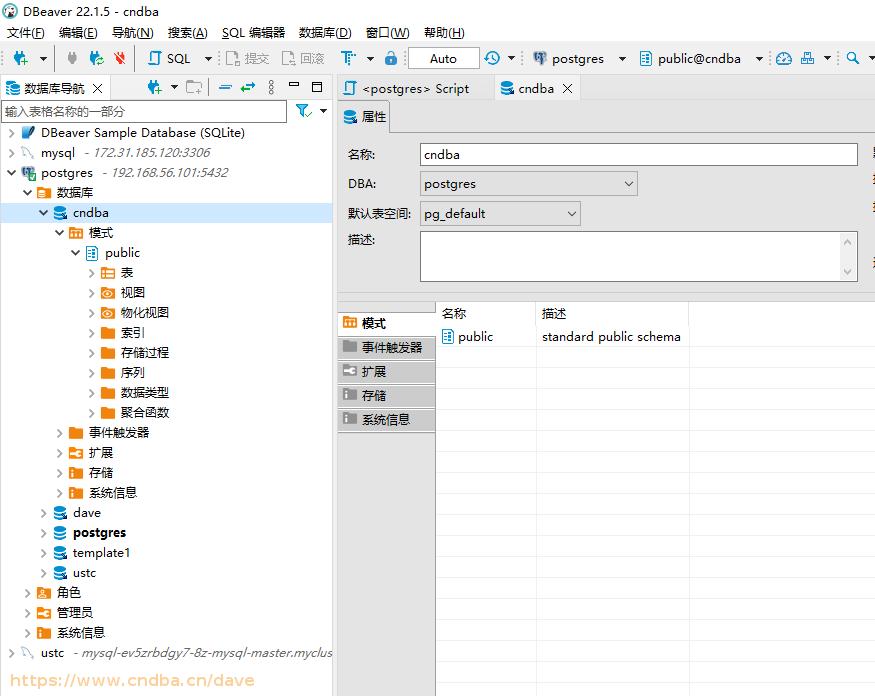
Task: Click the table name filter input box
Action: (144, 112)
